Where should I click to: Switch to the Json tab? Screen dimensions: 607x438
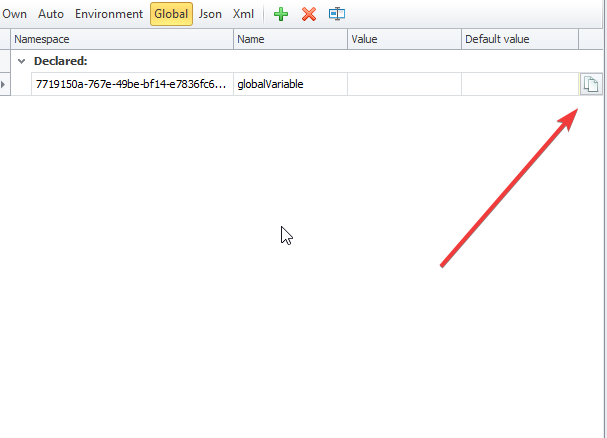point(210,14)
